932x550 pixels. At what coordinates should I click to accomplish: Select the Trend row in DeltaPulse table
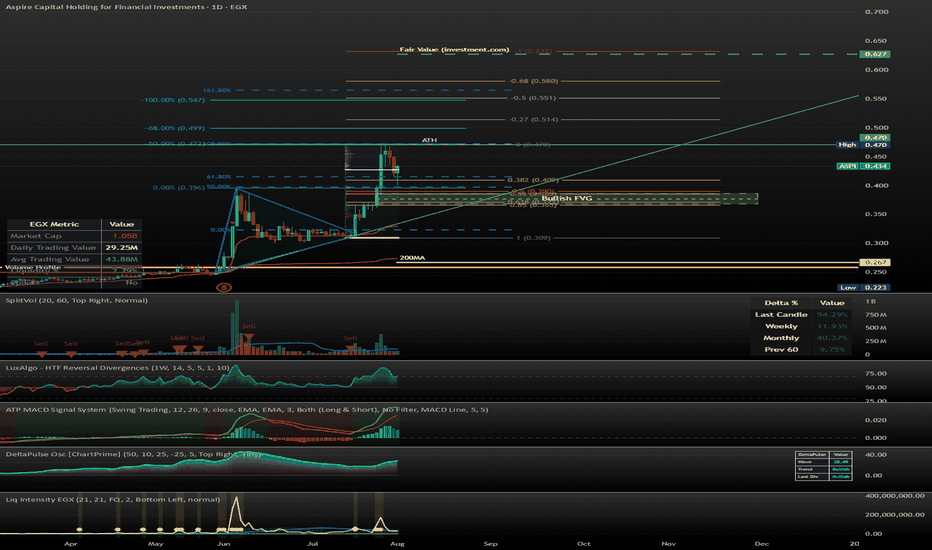coord(823,469)
